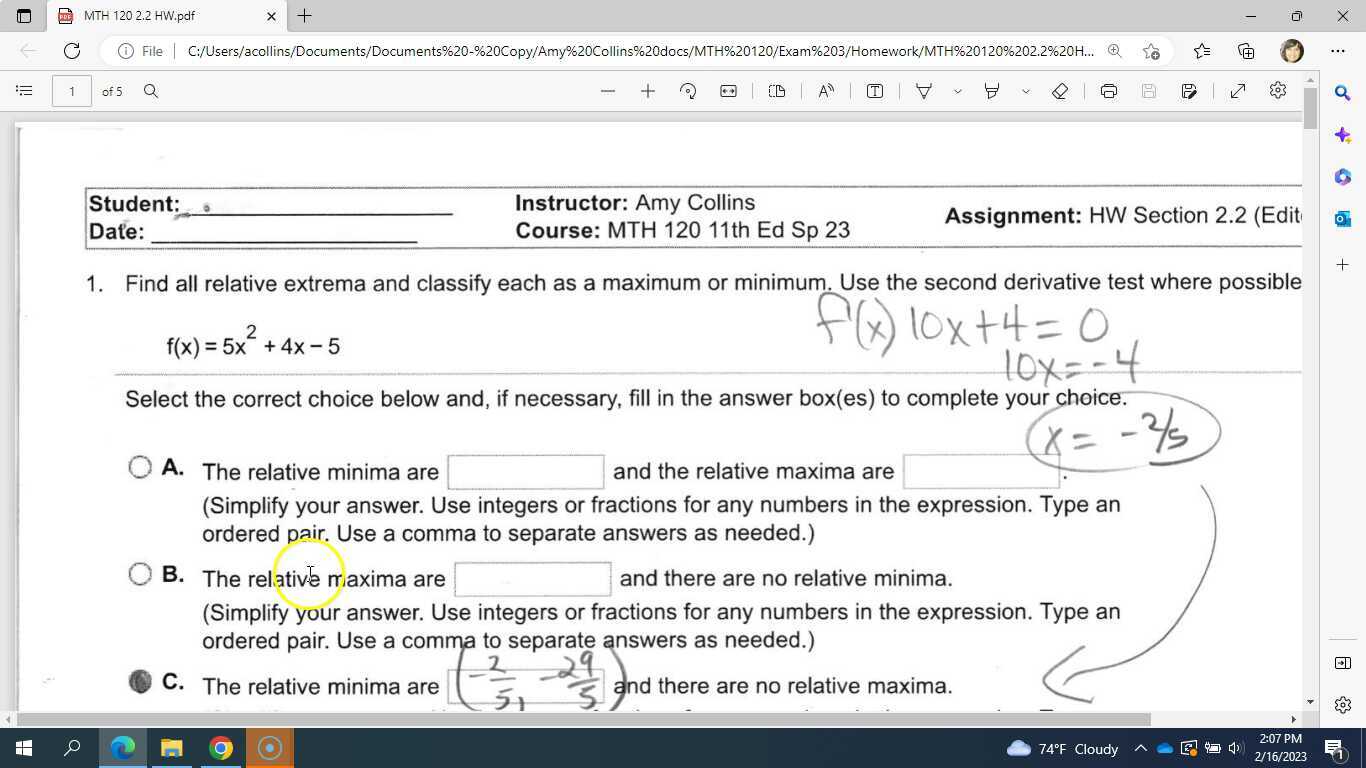Switch to the MTH 120 2.2 HW.pdf tab
Screen dimensions: 1366x768
point(160,16)
